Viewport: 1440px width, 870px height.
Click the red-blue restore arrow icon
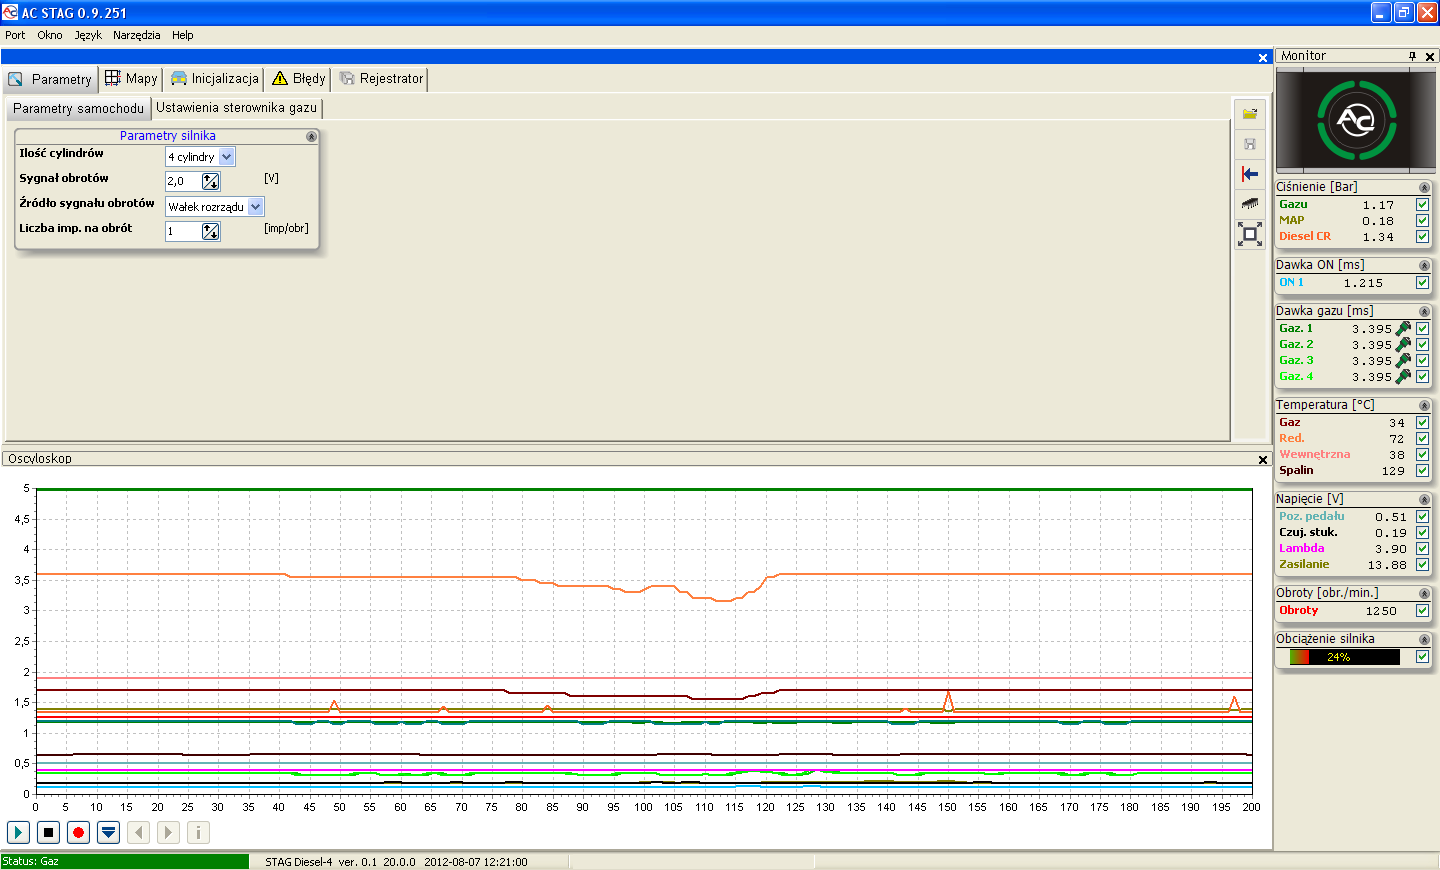pyautogui.click(x=1250, y=174)
